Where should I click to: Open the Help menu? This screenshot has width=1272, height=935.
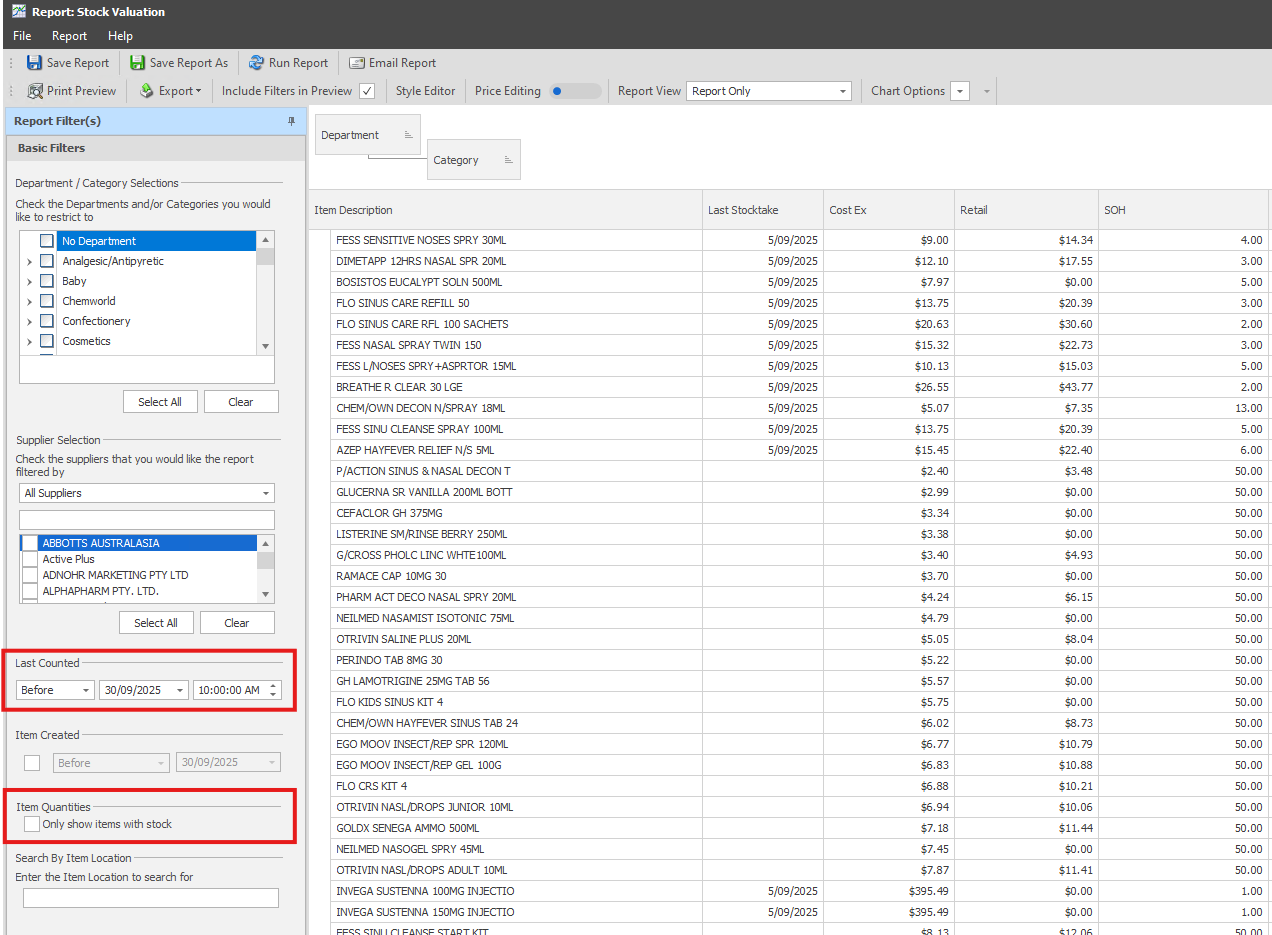[120, 36]
